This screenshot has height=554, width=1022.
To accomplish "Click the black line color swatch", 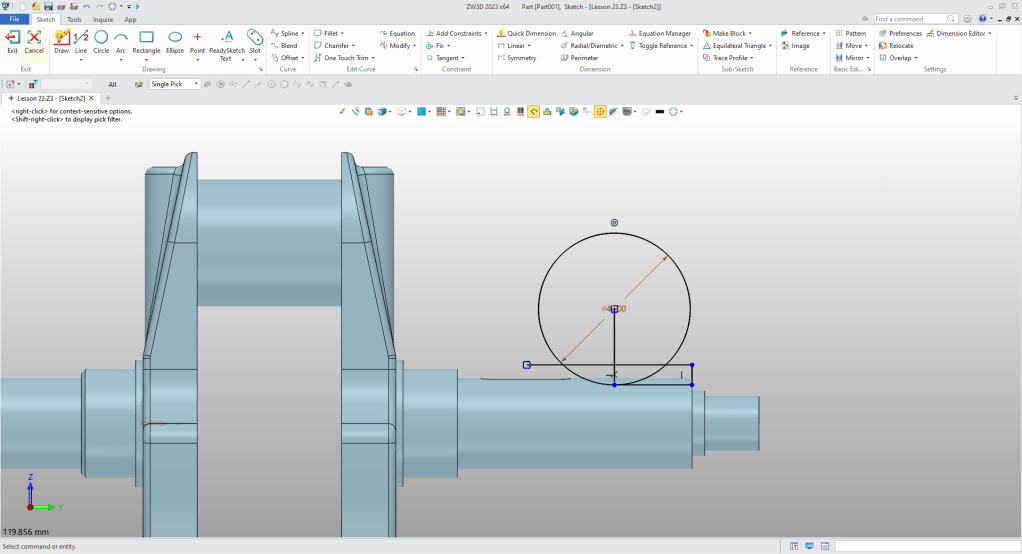I will click(660, 111).
